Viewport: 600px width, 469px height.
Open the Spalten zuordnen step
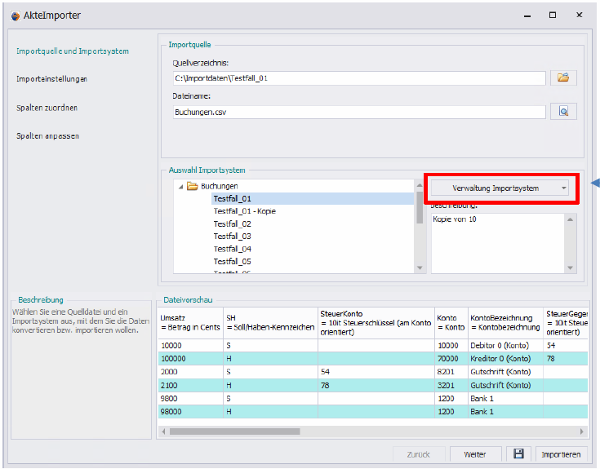point(47,108)
